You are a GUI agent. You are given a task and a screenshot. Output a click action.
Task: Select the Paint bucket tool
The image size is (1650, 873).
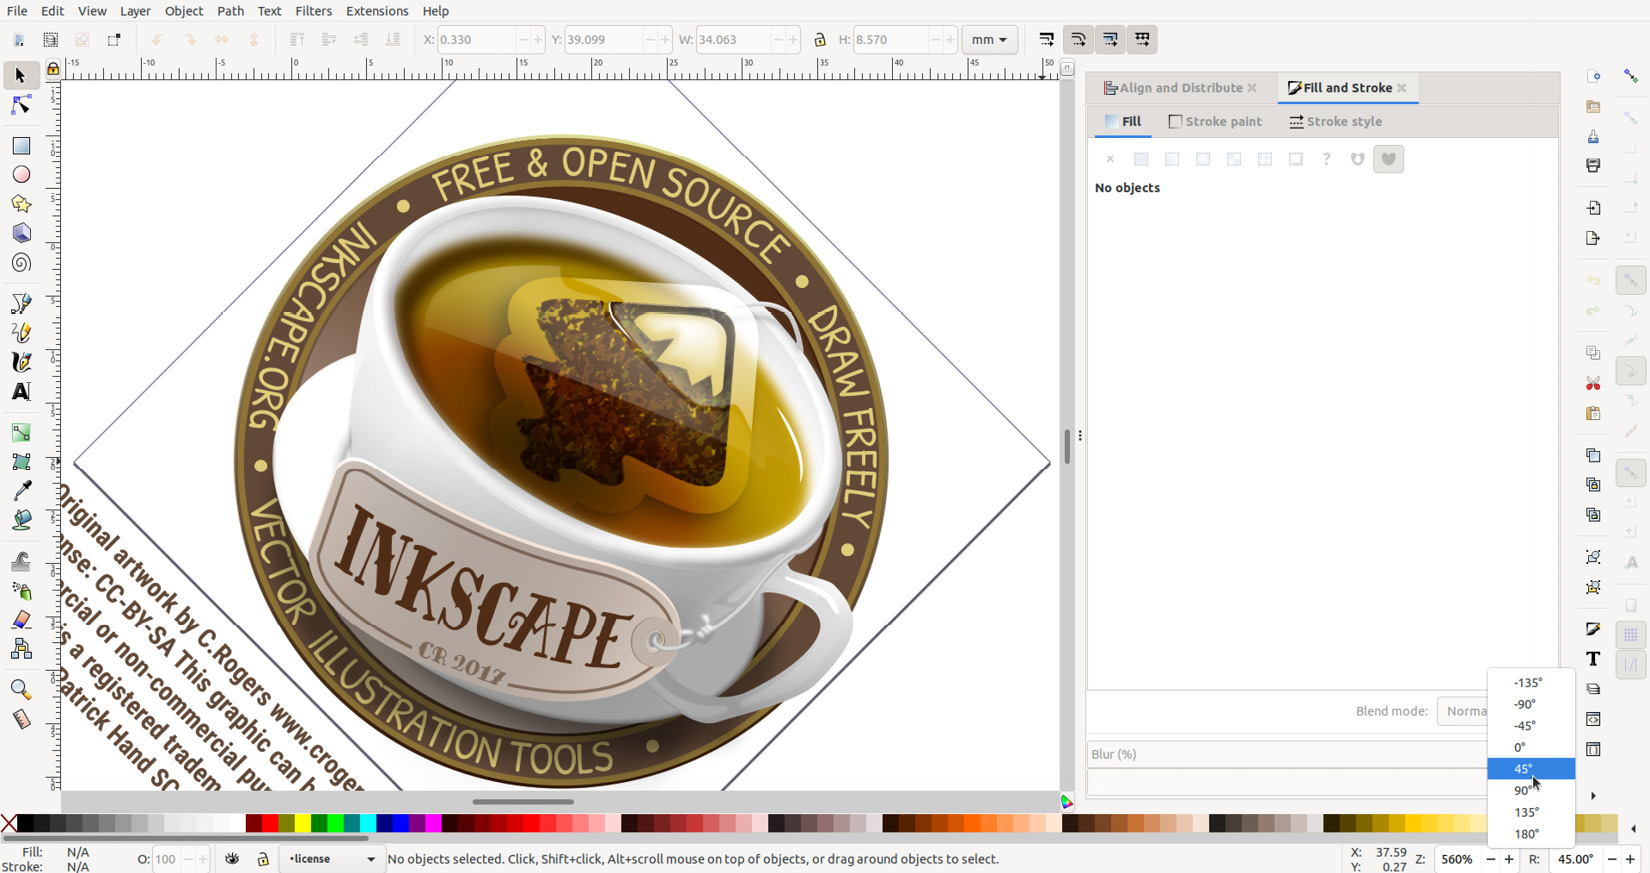[20, 520]
